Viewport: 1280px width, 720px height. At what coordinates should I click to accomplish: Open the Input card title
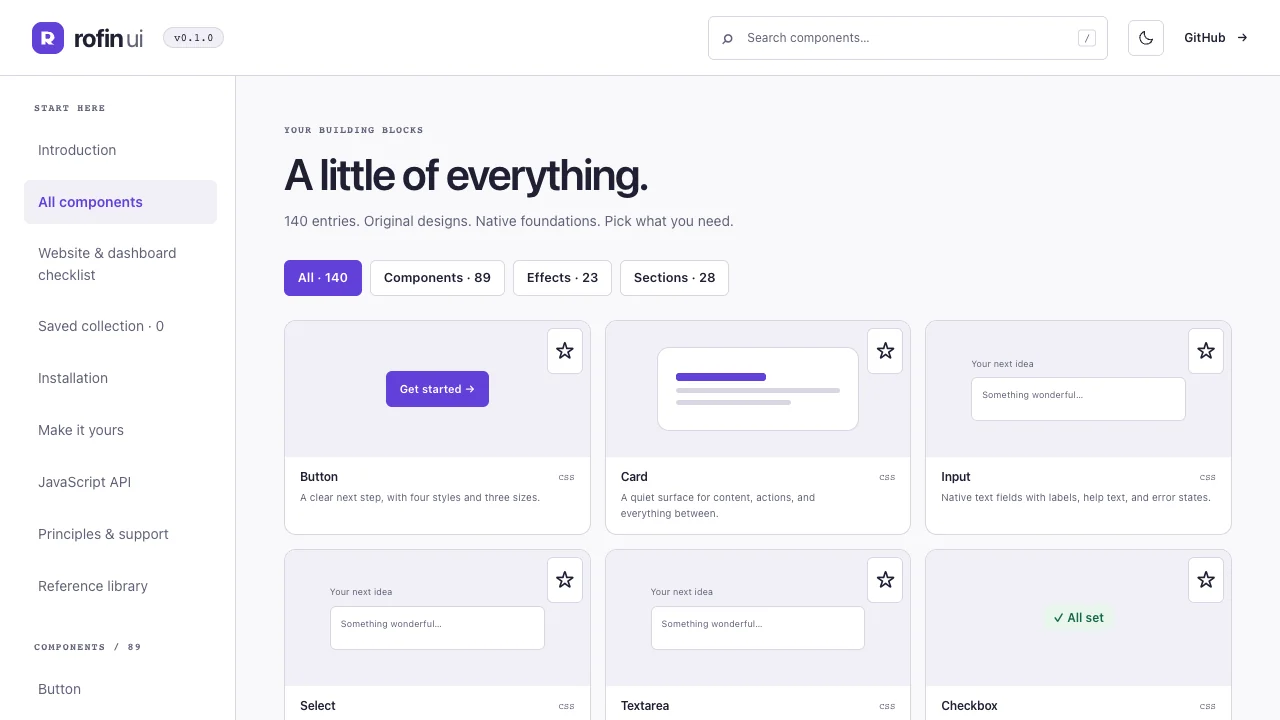[956, 477]
